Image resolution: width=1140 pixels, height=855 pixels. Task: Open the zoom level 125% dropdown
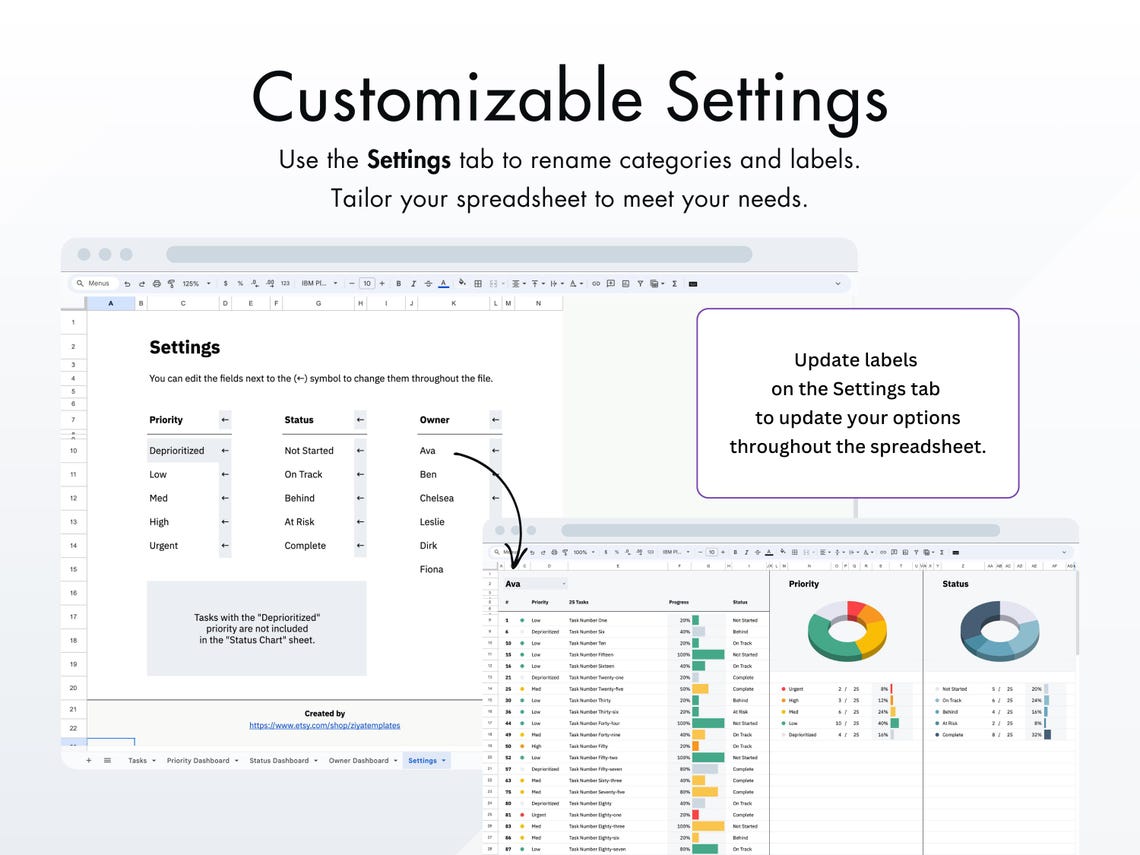point(196,283)
